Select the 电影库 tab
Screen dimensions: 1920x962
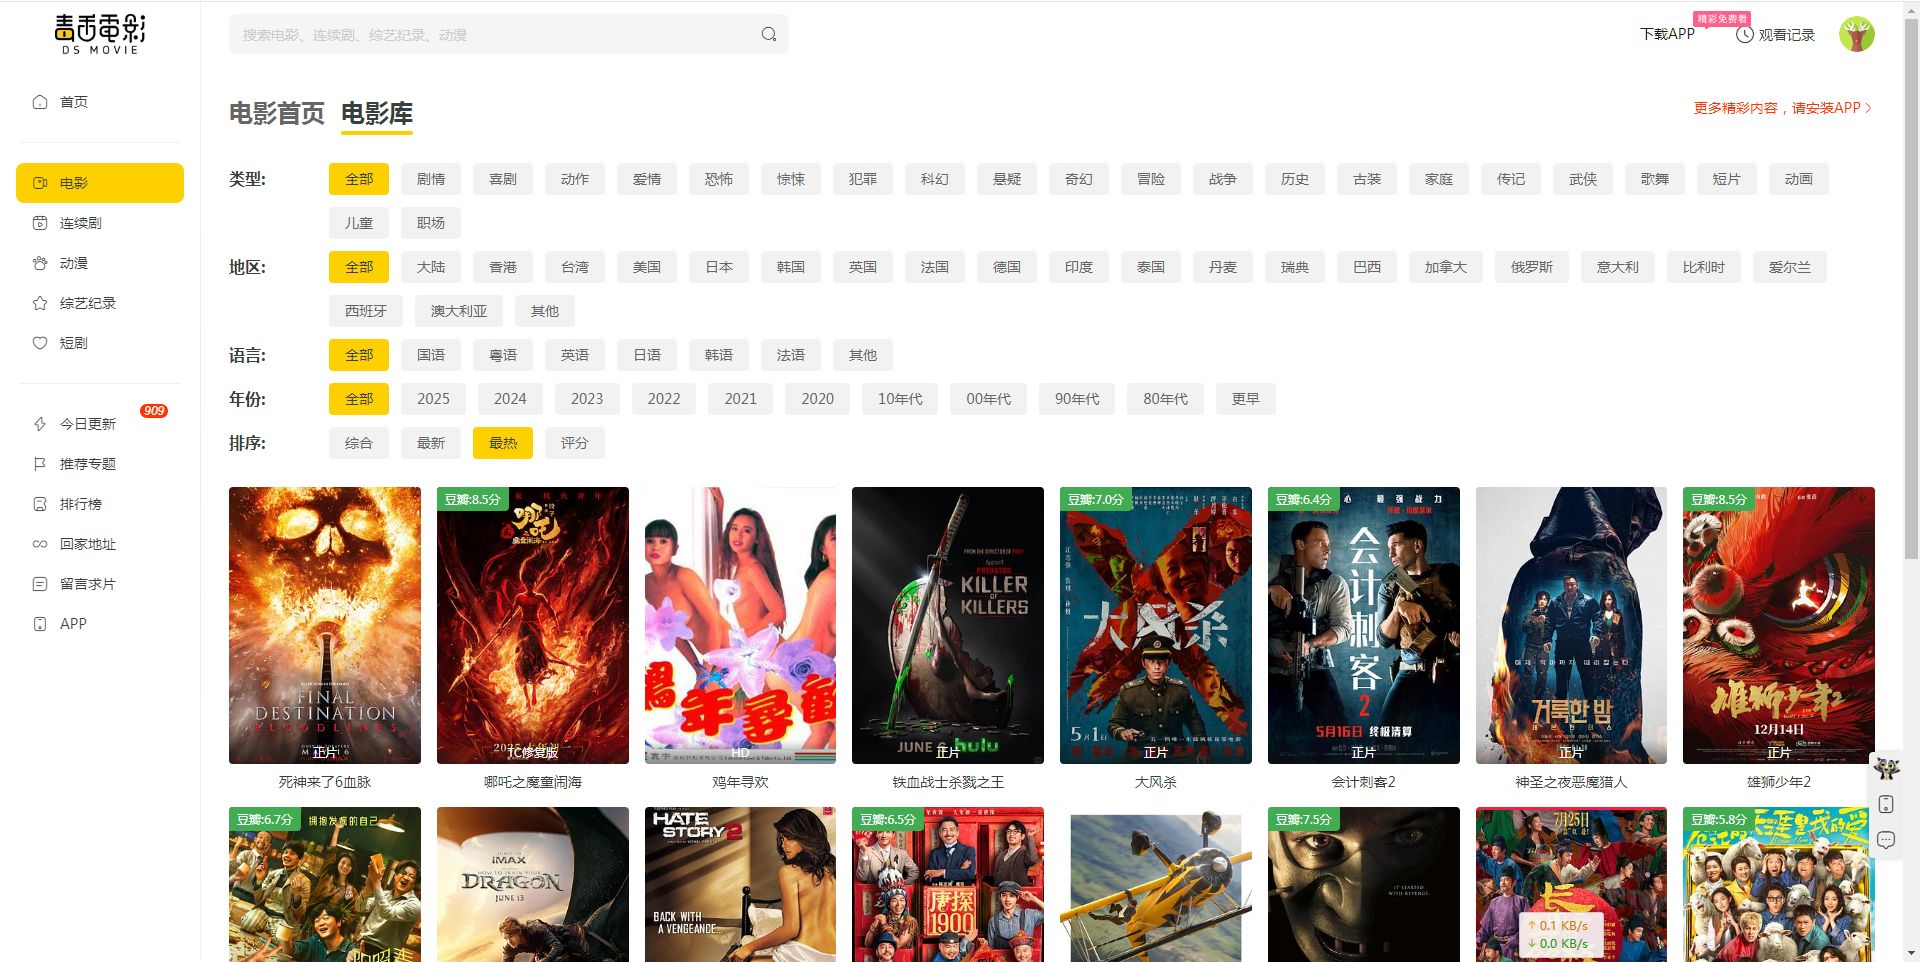[377, 113]
